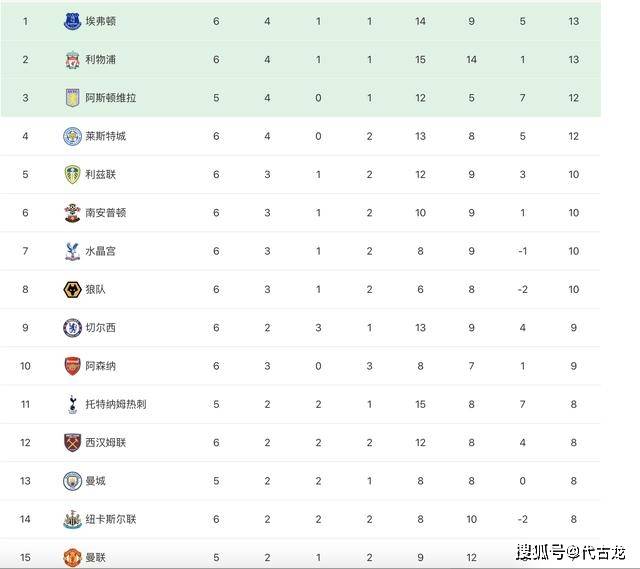Select the rank 10 row number
The height and width of the screenshot is (569, 640).
25,366
